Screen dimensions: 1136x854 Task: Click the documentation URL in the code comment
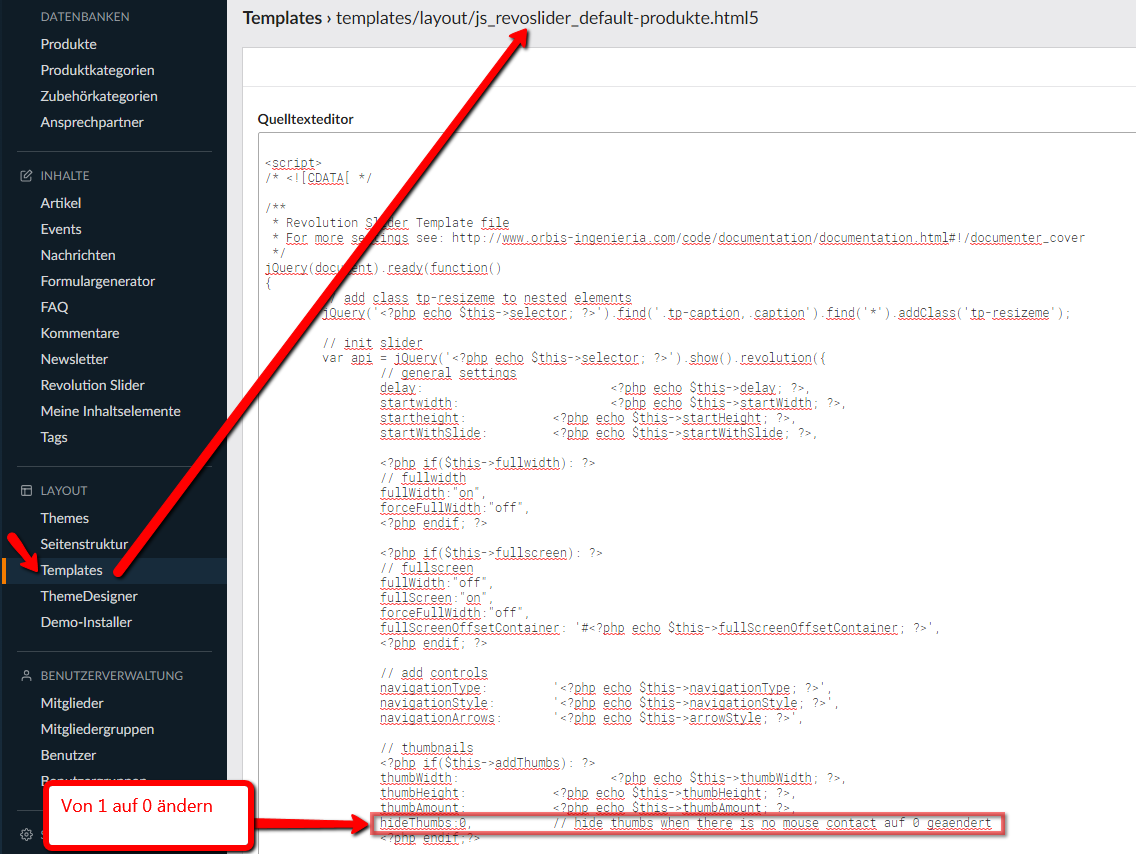(x=768, y=238)
